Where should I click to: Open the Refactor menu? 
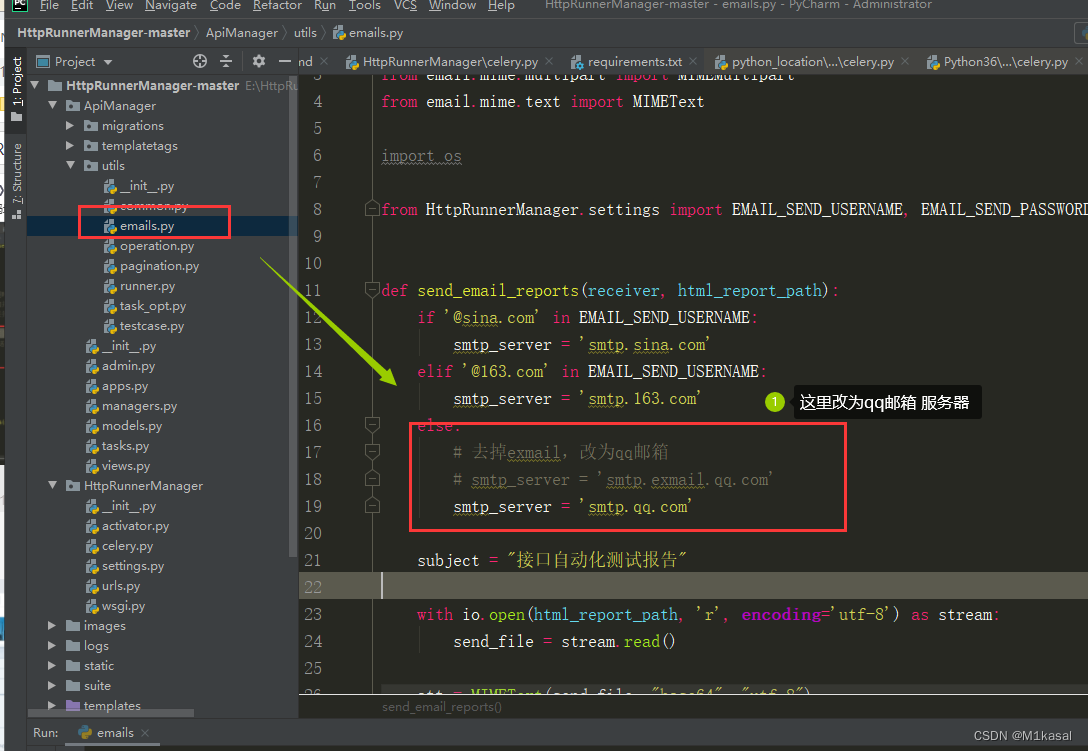click(x=277, y=6)
